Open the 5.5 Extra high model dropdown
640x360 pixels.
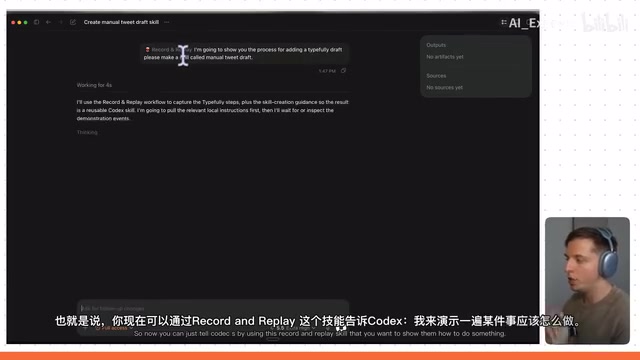(294, 328)
